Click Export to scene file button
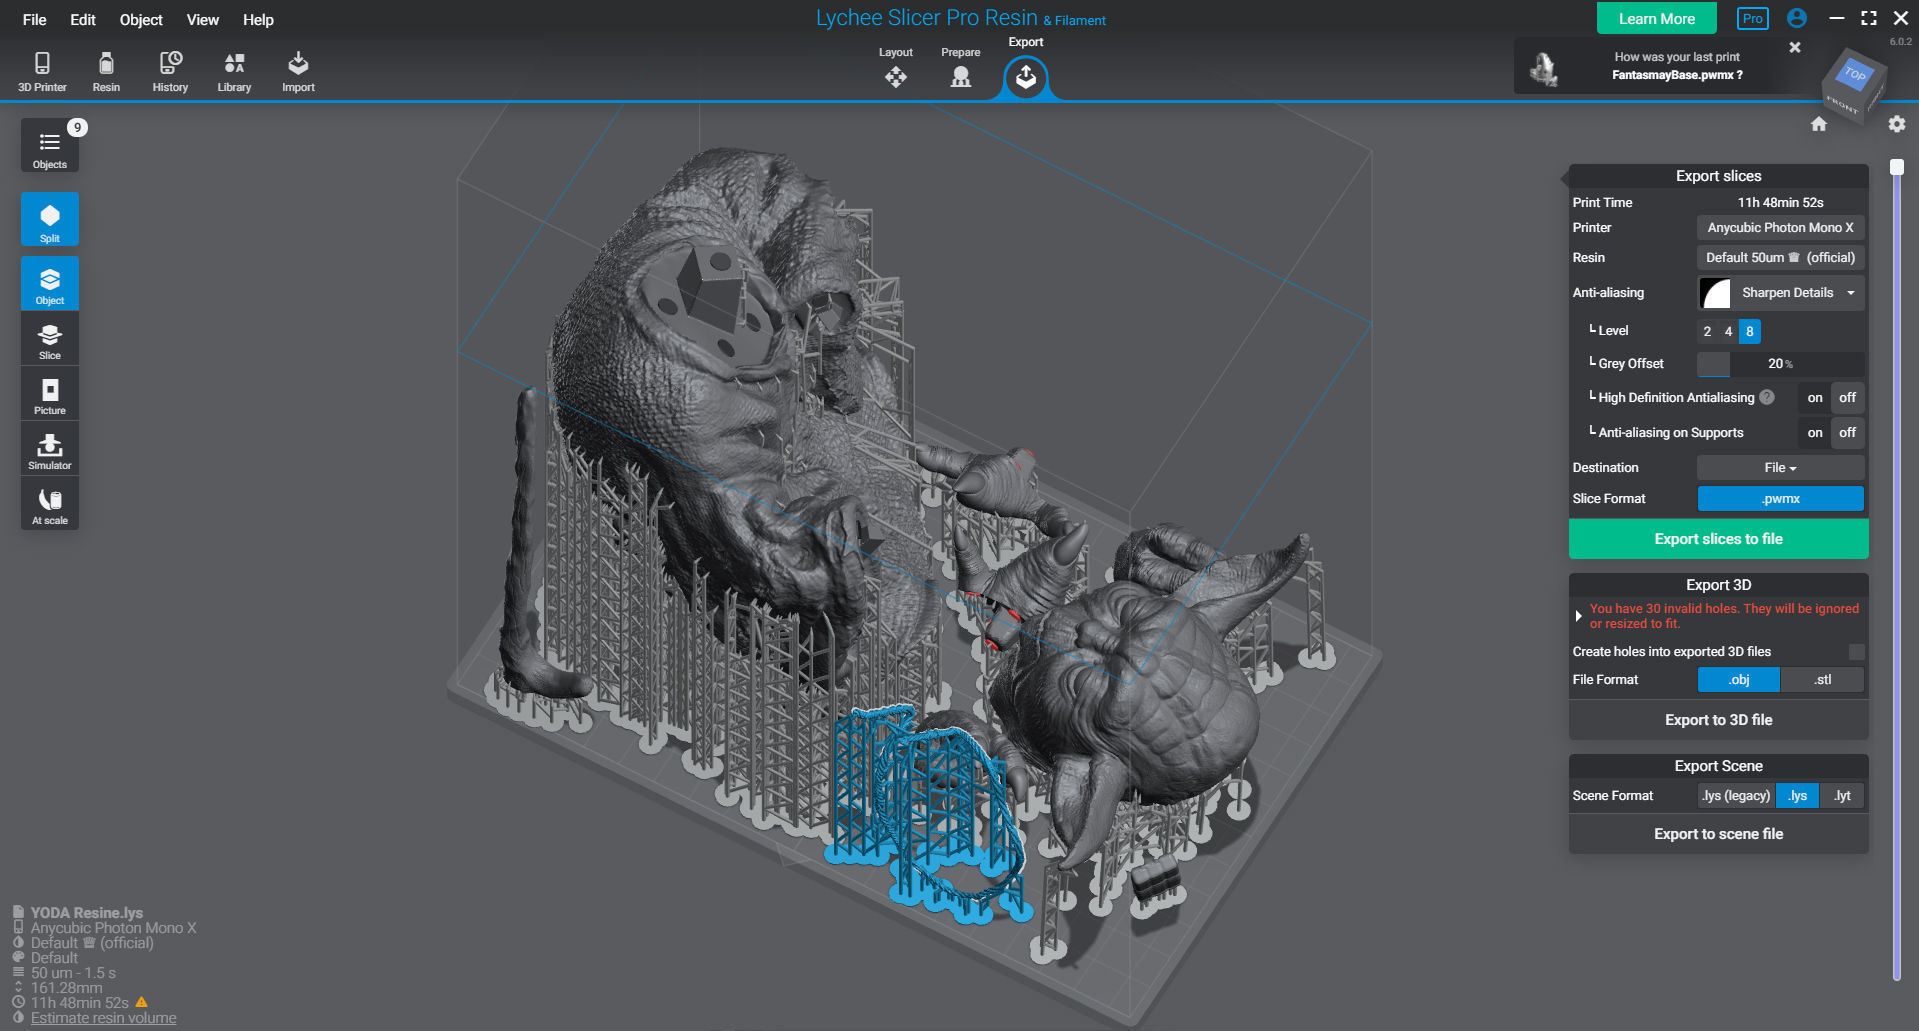 coord(1718,834)
